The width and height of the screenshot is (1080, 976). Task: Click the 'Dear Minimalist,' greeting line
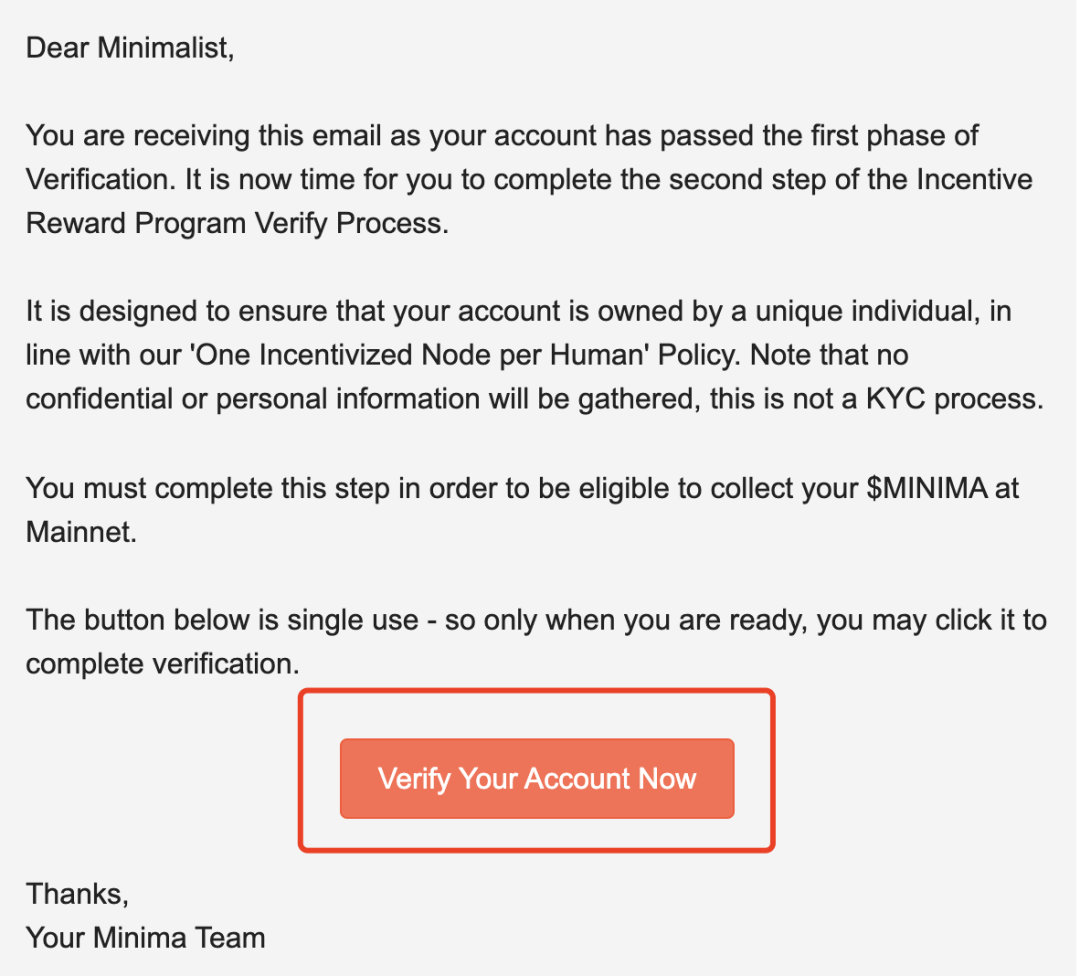(x=130, y=48)
